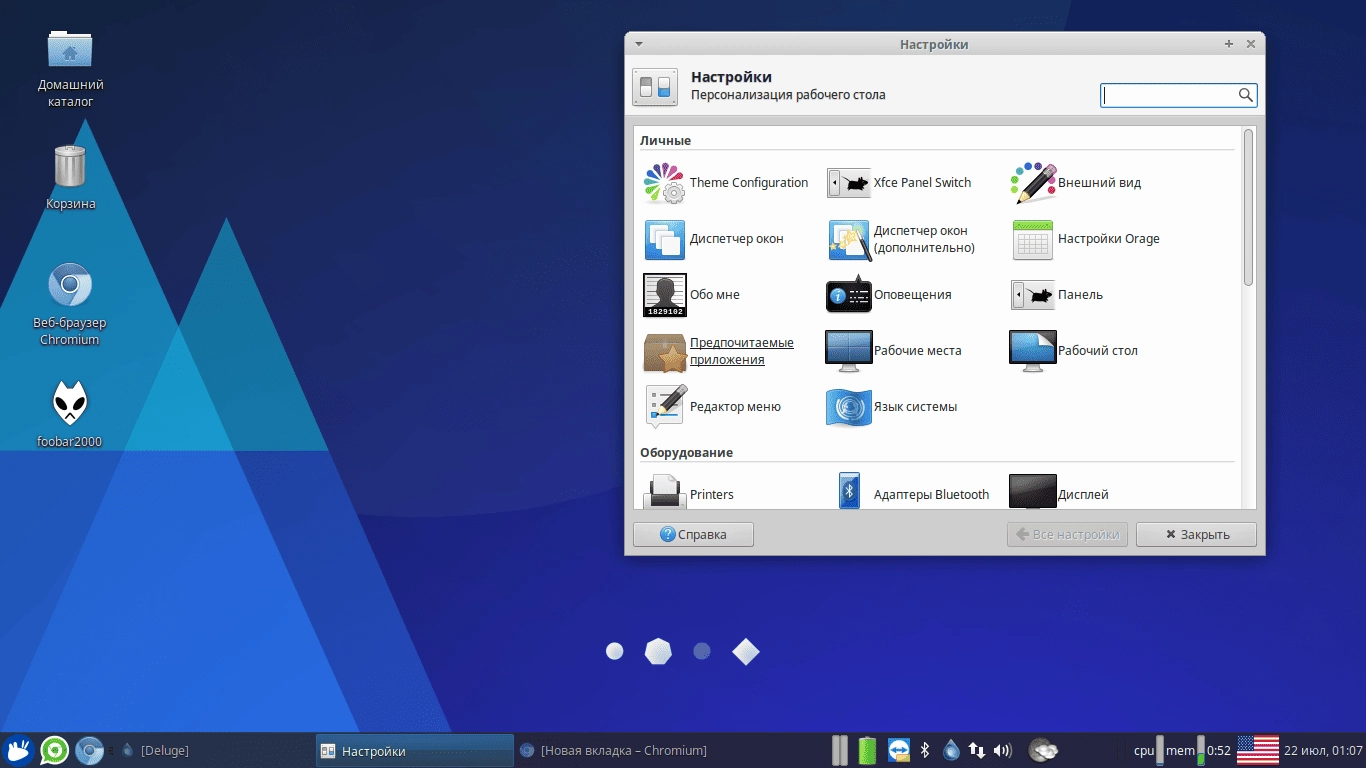Open Рабочие места workspace settings
The height and width of the screenshot is (768, 1366).
coord(893,351)
